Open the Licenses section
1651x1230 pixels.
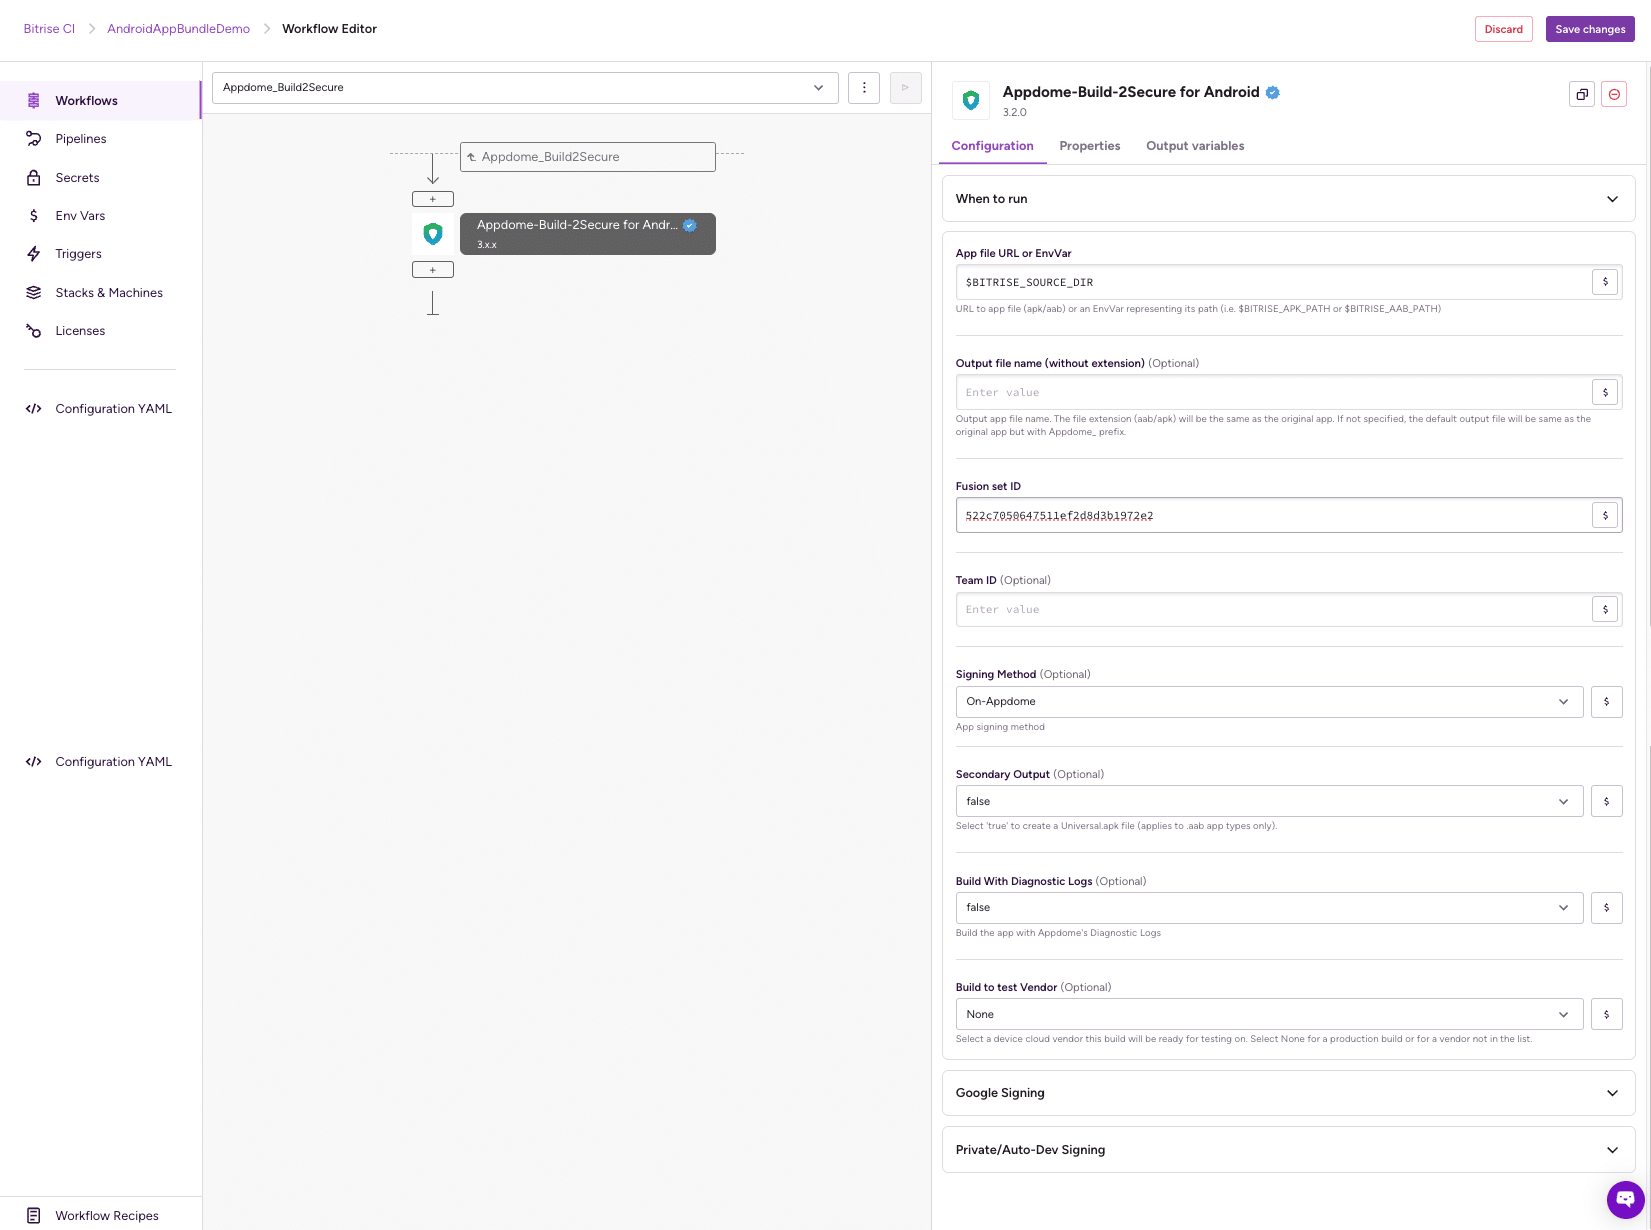tap(81, 330)
